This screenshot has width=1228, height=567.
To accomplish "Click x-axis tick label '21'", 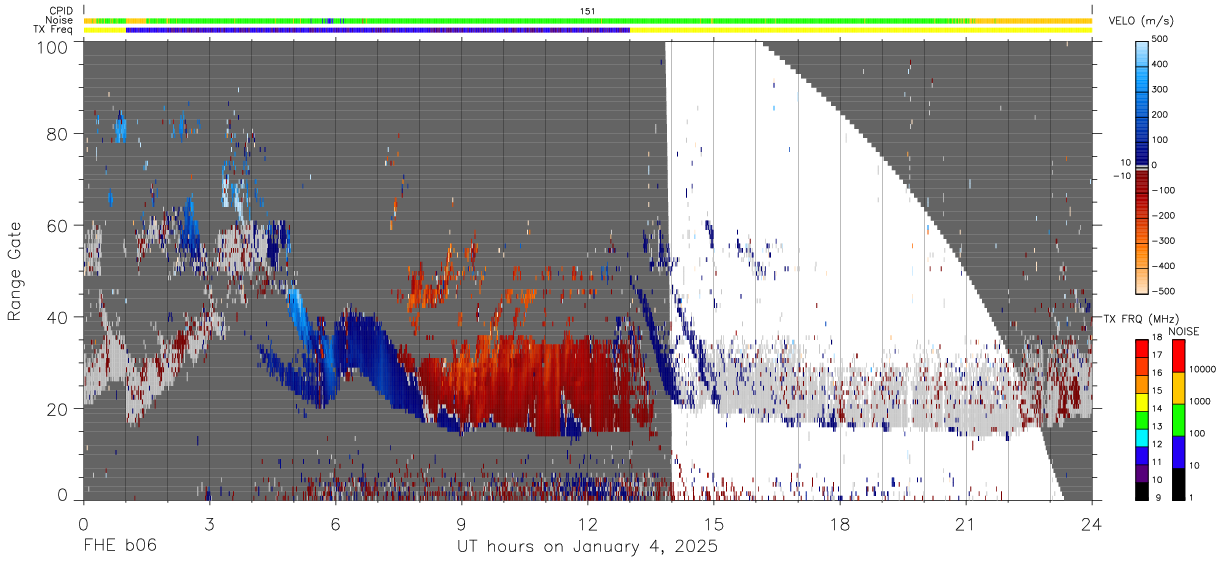I will point(965,524).
